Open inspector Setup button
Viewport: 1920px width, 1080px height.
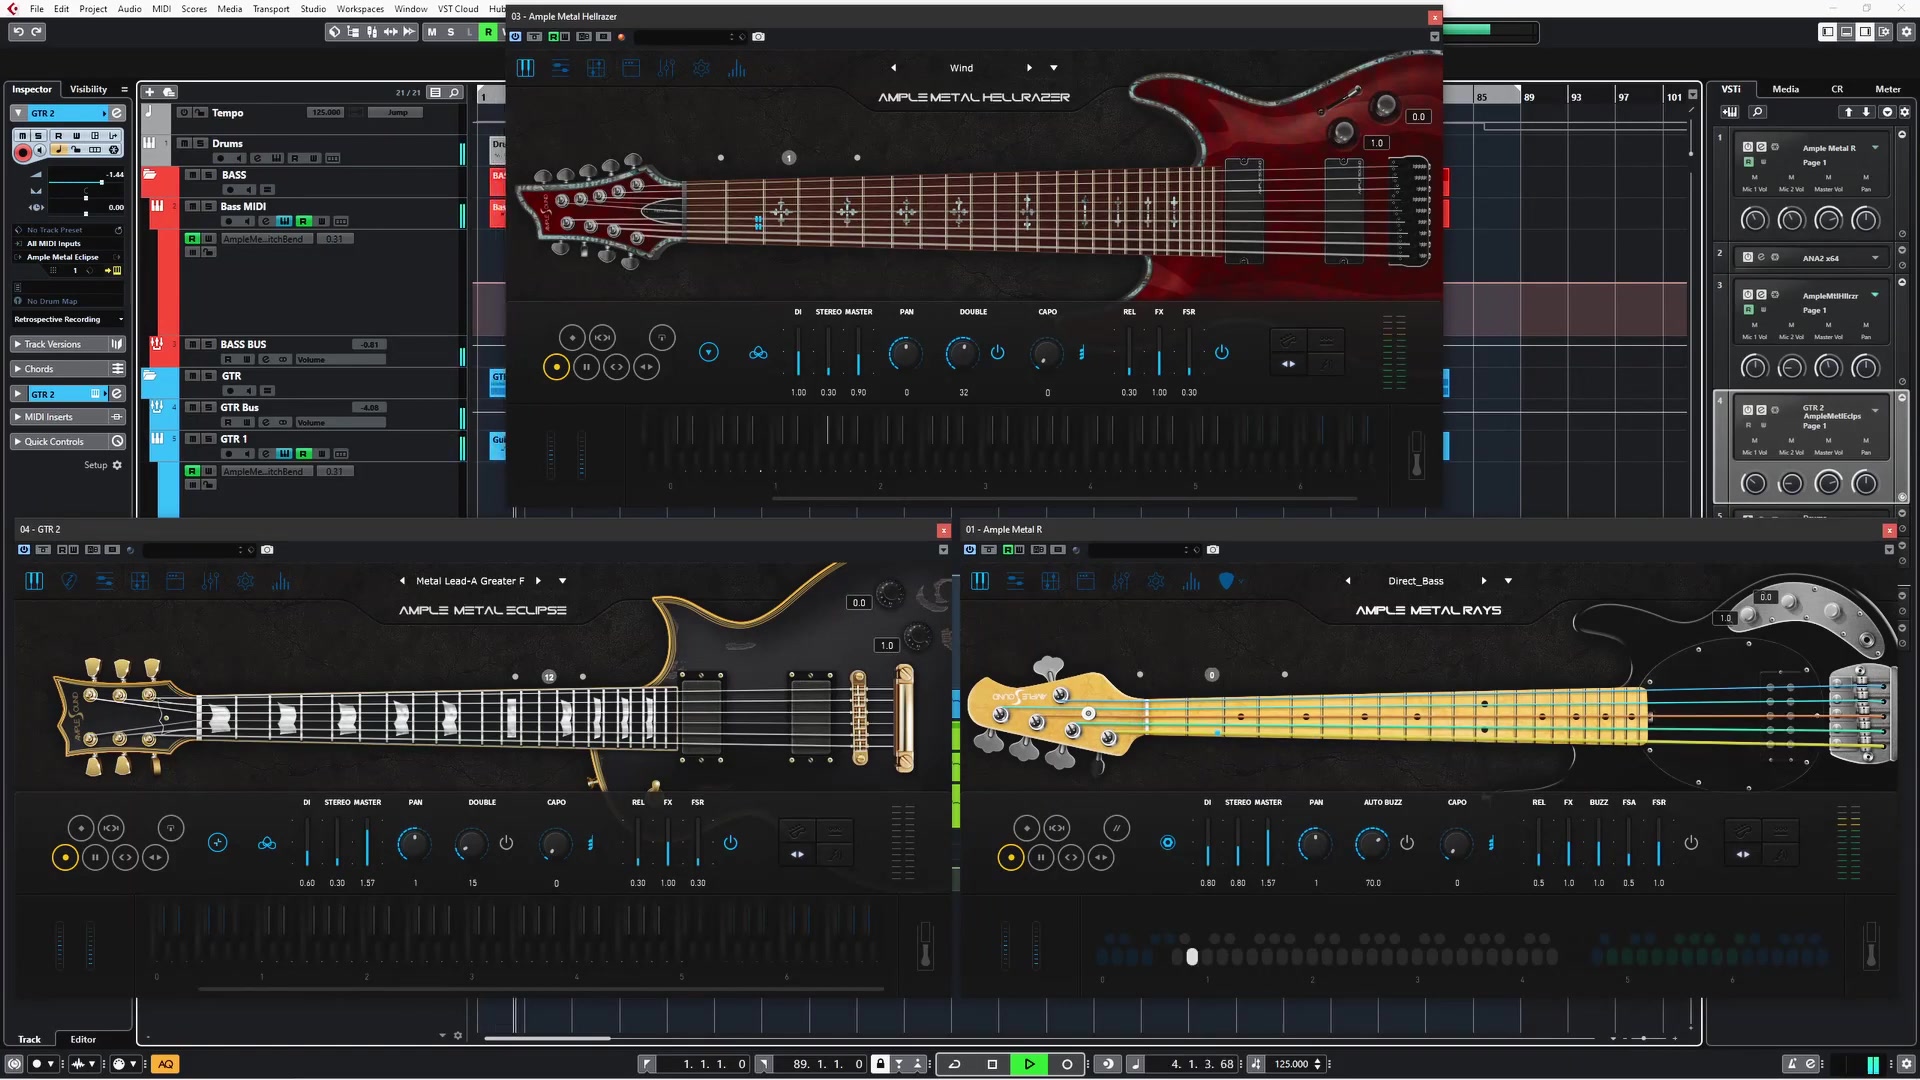click(102, 465)
